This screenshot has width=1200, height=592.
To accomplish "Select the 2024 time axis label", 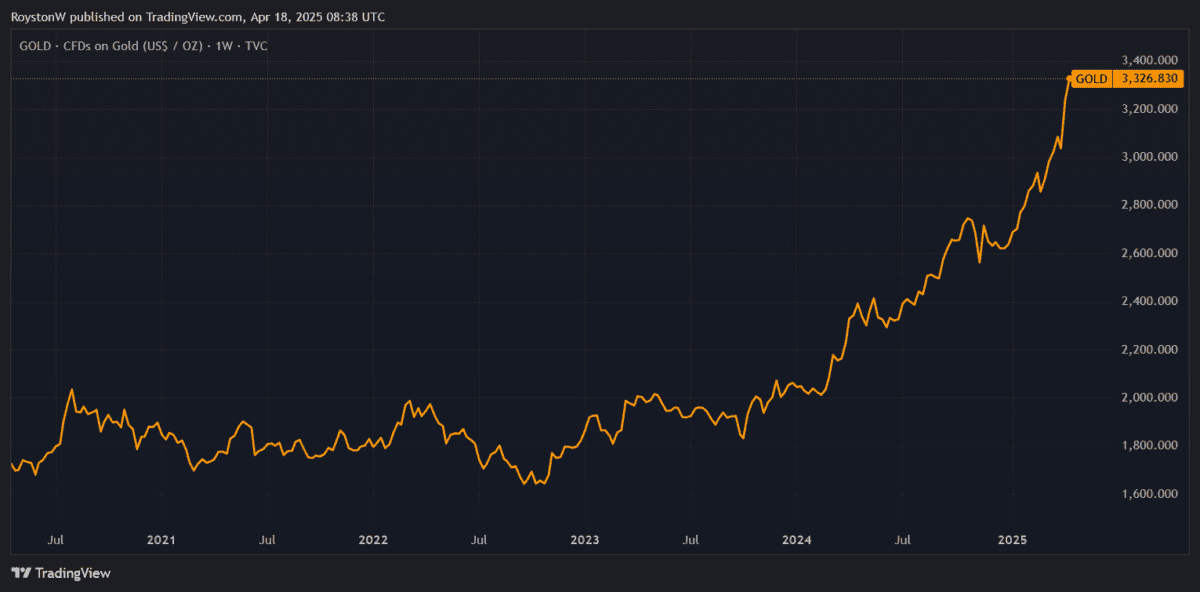I will [x=797, y=540].
